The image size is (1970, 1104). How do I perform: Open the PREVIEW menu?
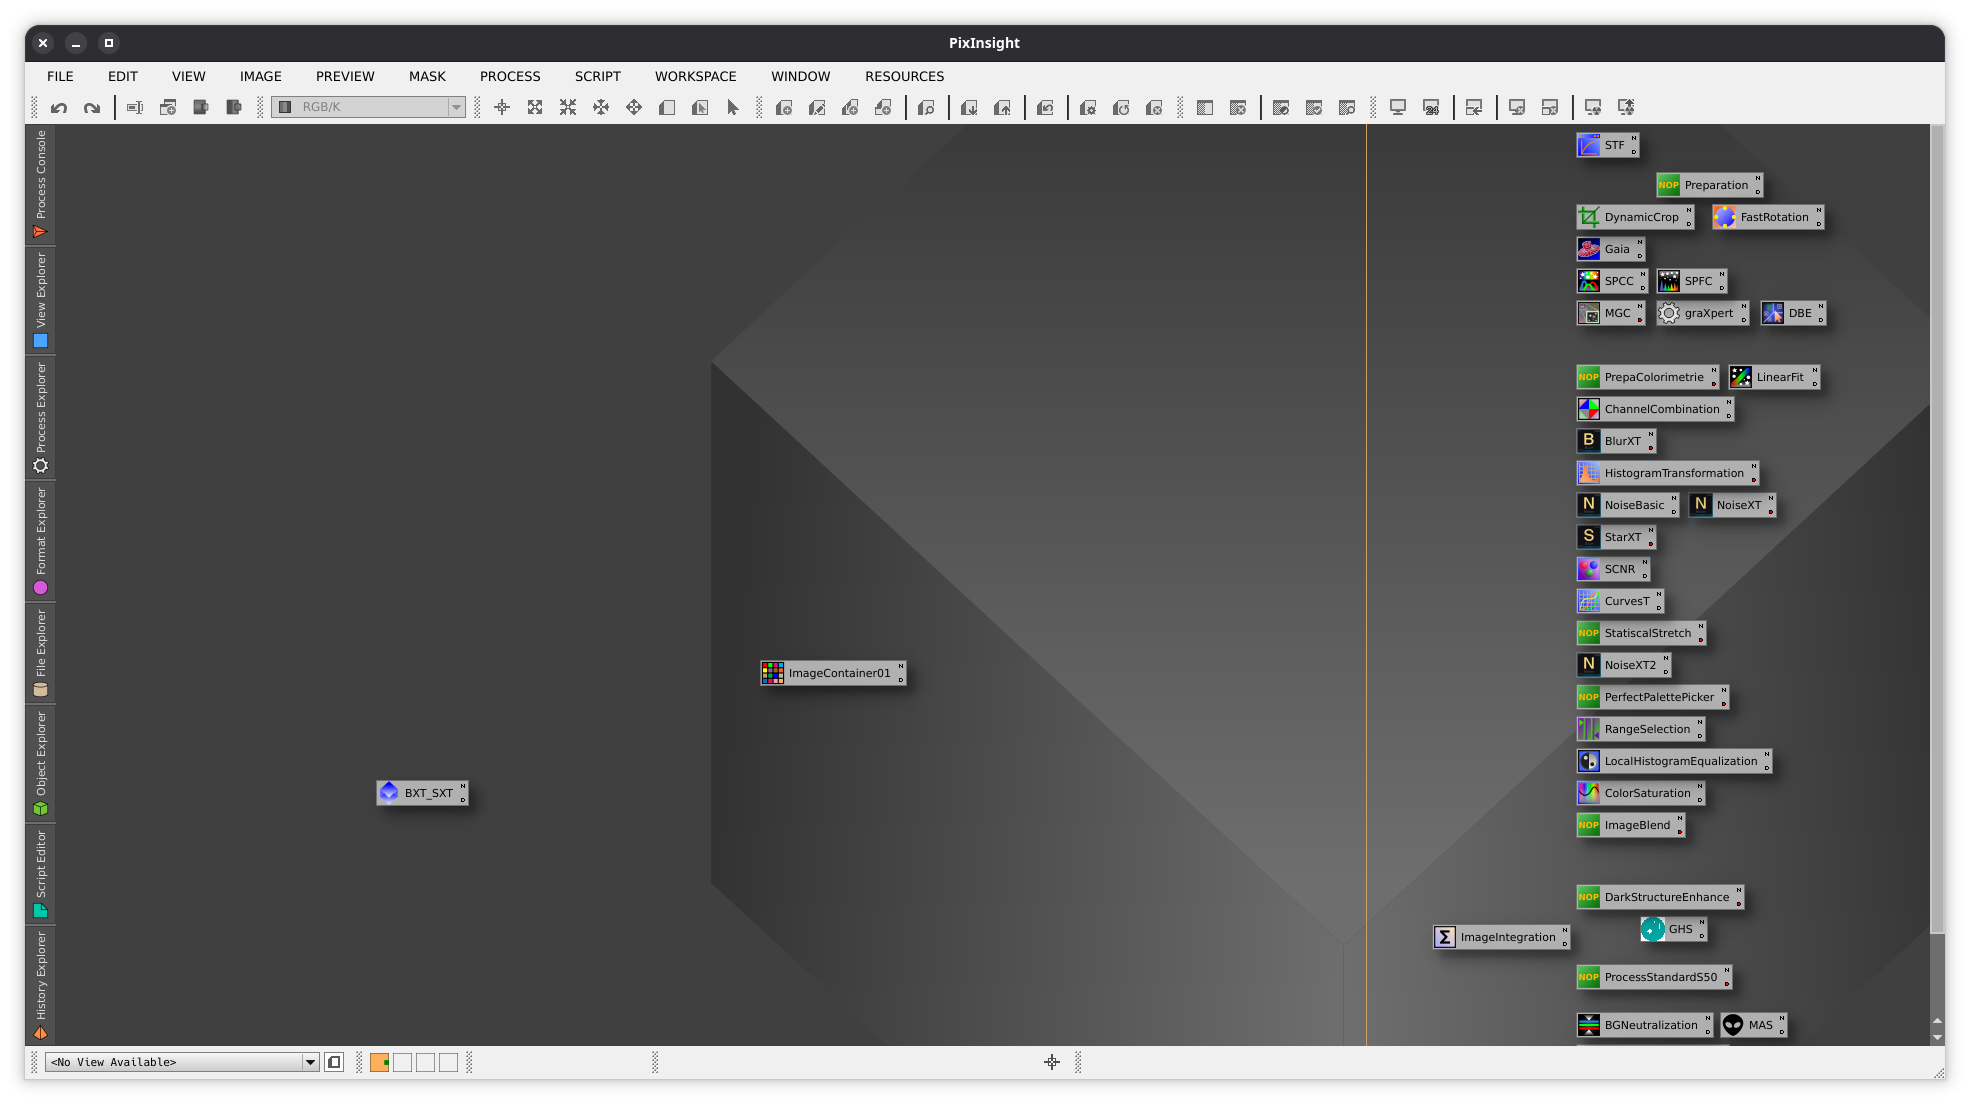pyautogui.click(x=345, y=76)
